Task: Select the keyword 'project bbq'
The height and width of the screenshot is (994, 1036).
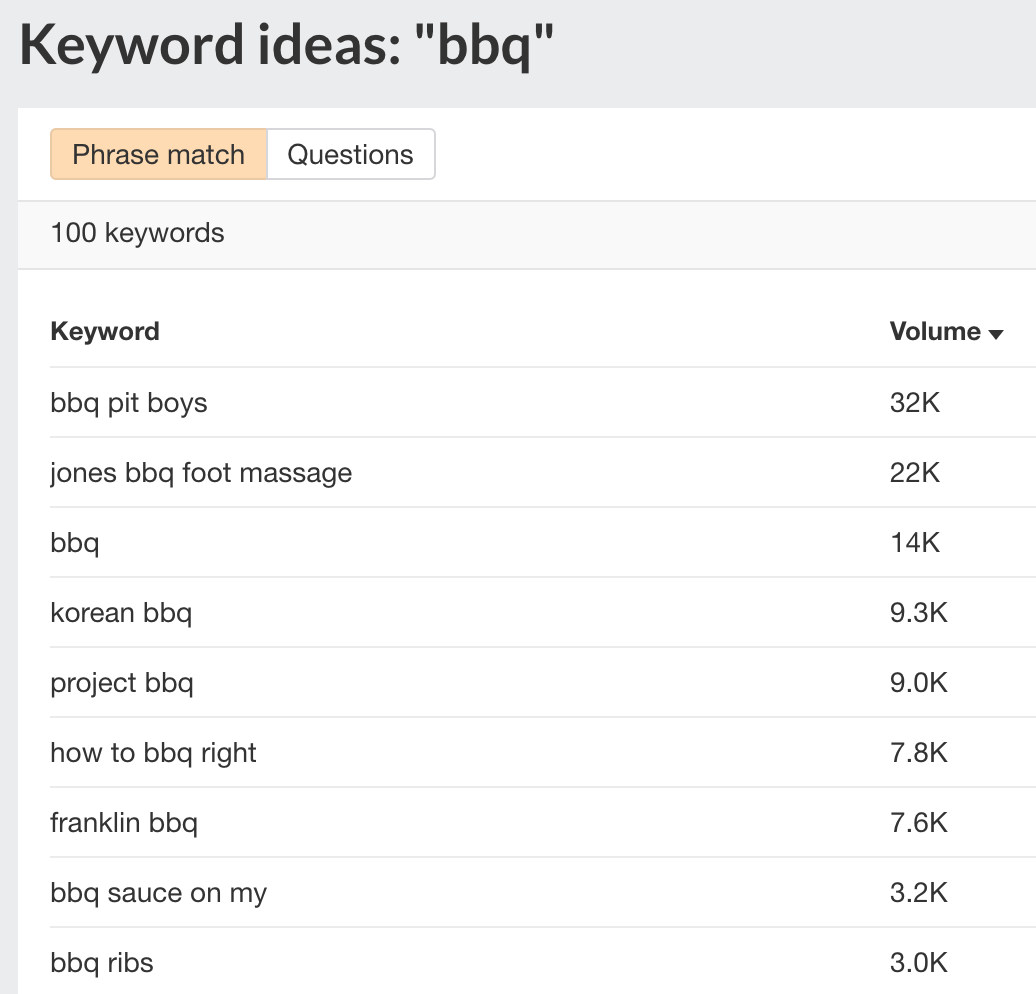Action: point(121,683)
